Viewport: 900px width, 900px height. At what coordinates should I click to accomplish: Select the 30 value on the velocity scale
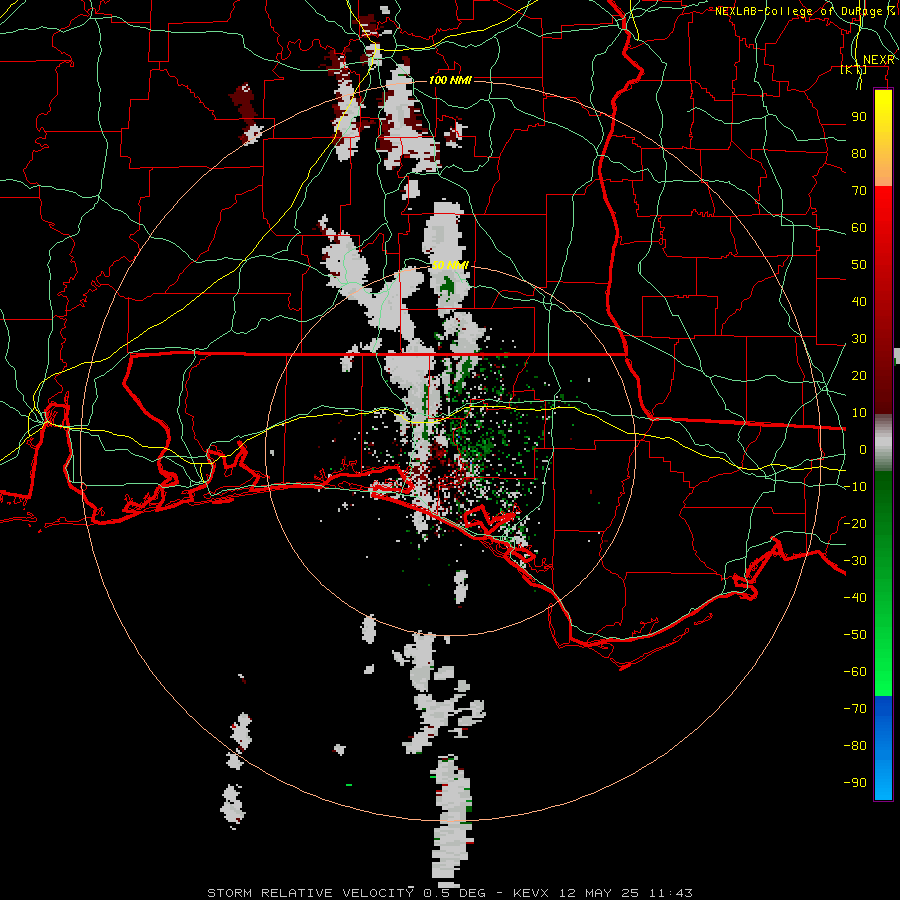point(859,339)
